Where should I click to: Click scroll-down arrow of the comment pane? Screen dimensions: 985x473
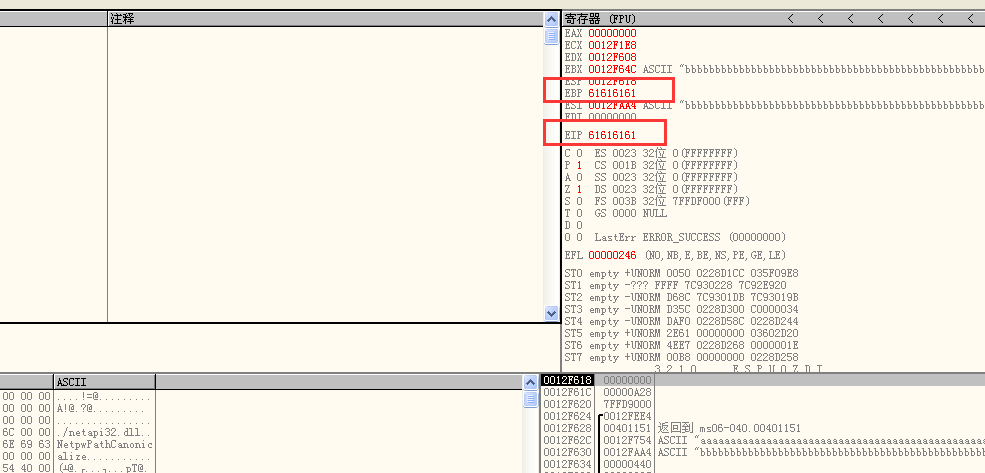coord(551,313)
